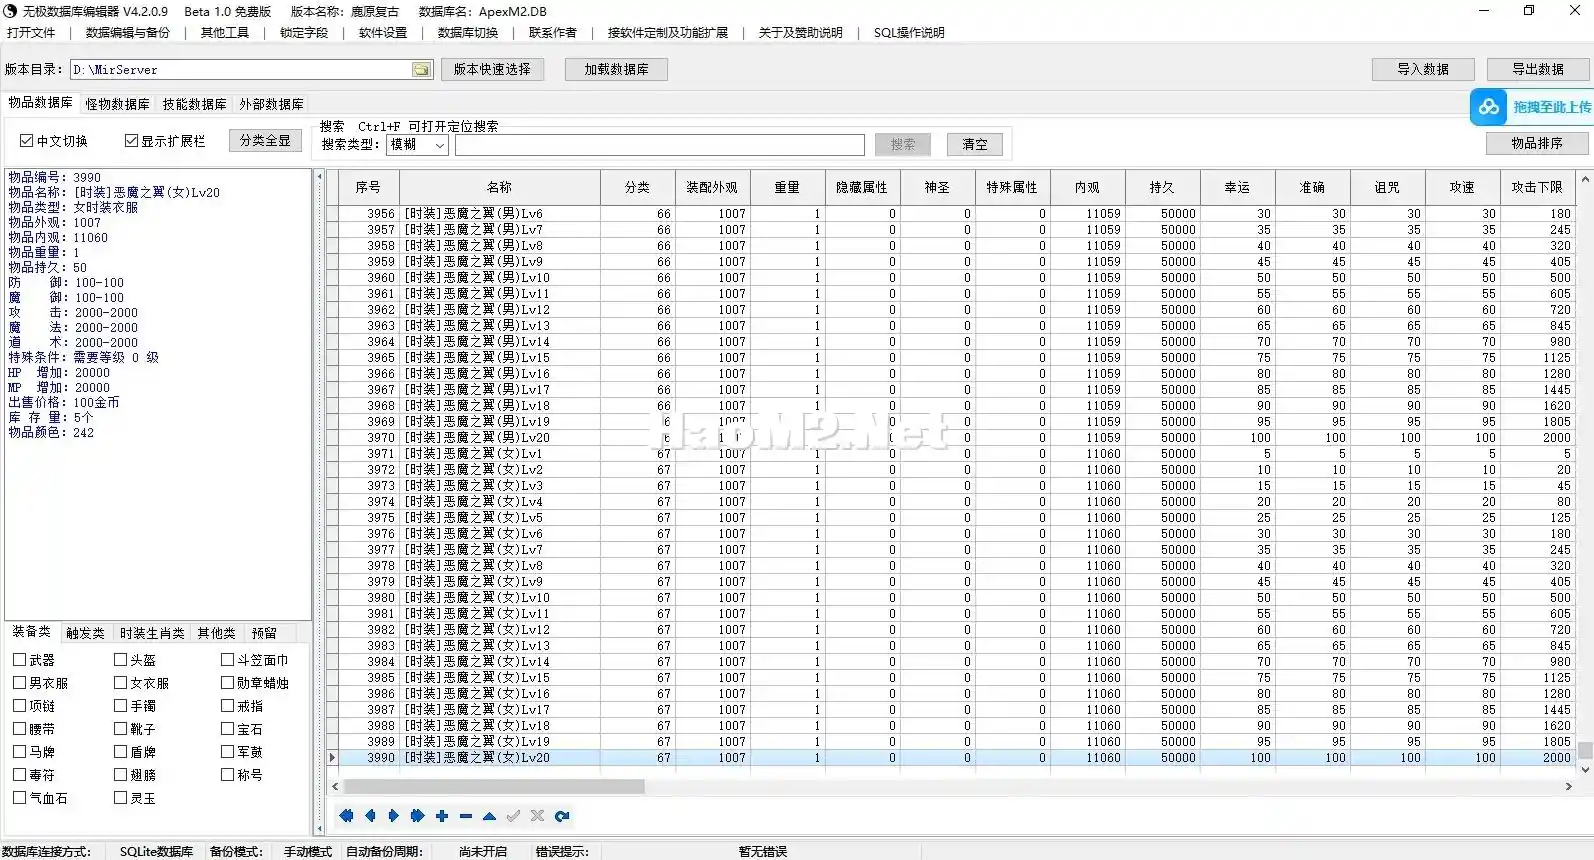This screenshot has height=860, width=1594.
Task: Insert a new record with plus icon
Action: [x=442, y=816]
